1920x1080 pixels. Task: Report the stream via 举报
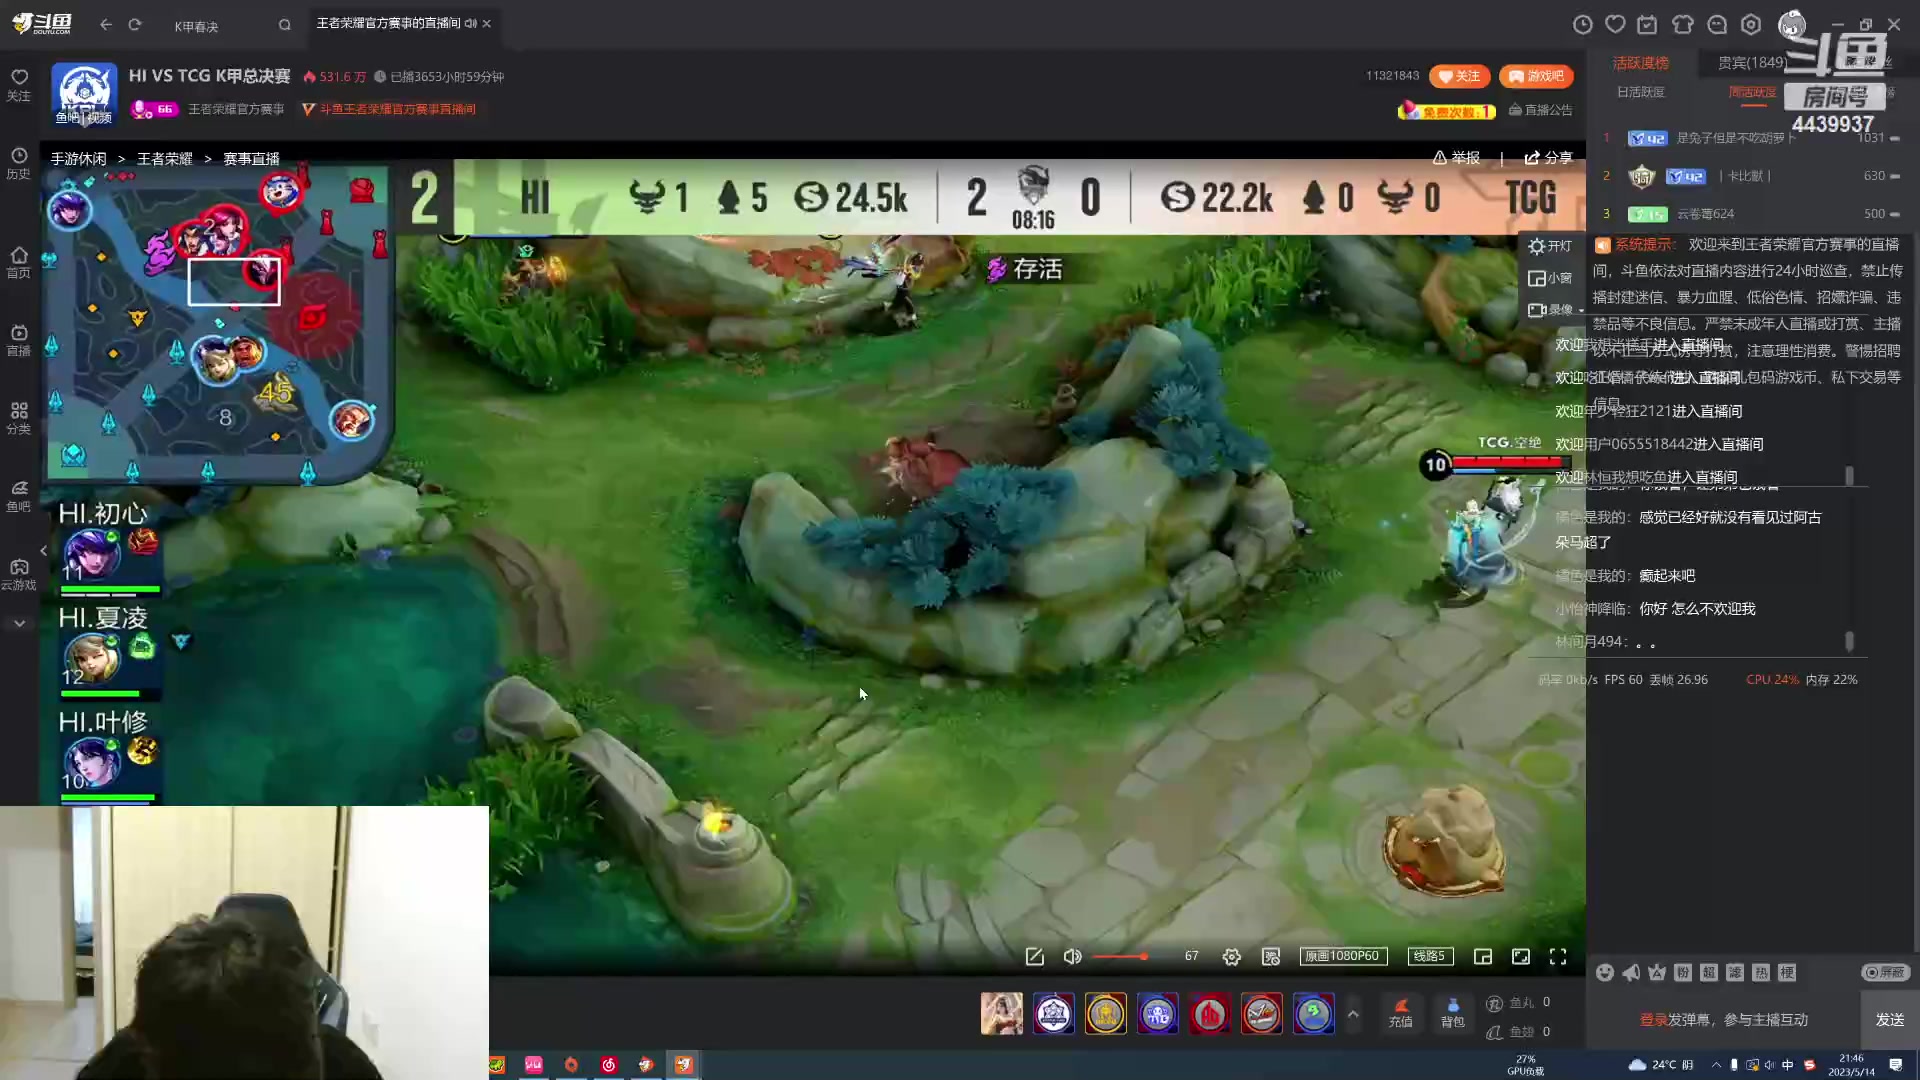point(1456,158)
